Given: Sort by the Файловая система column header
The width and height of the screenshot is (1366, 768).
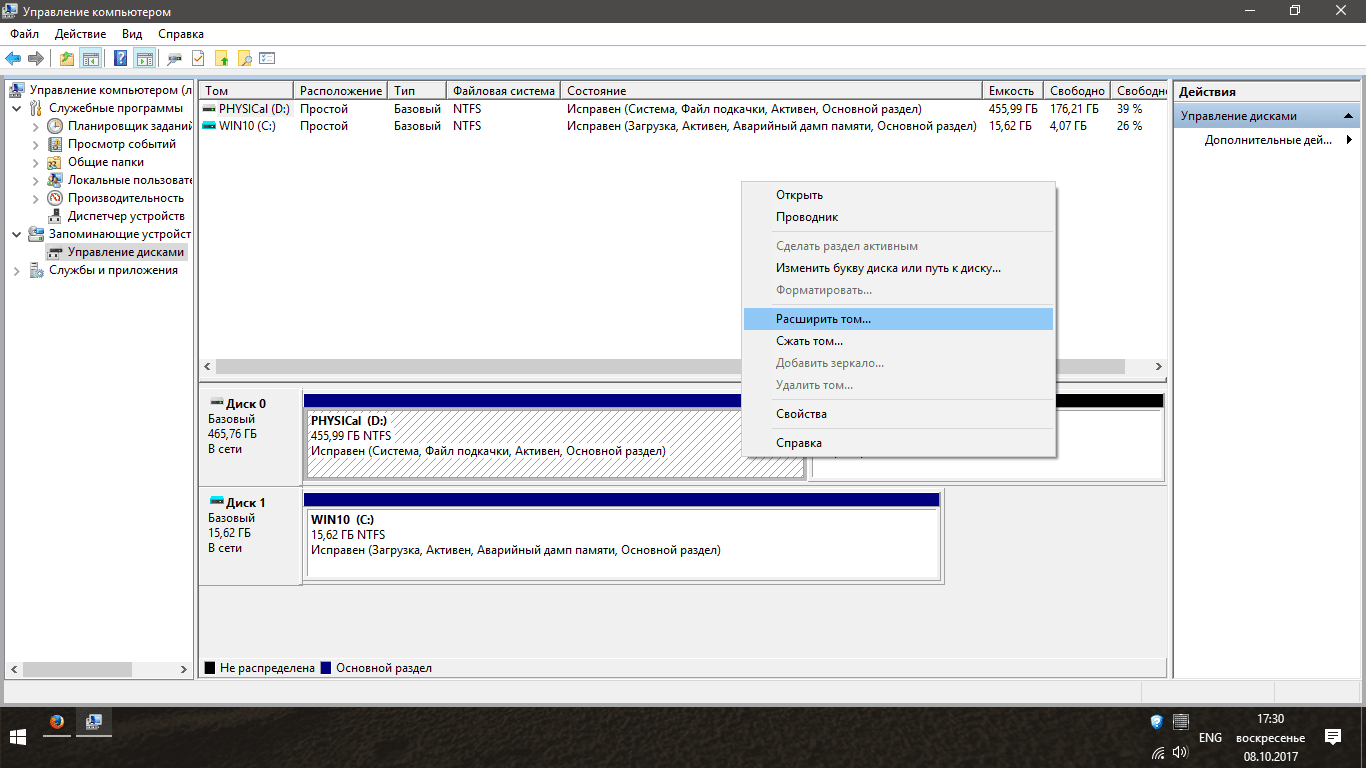Looking at the screenshot, I should (502, 91).
